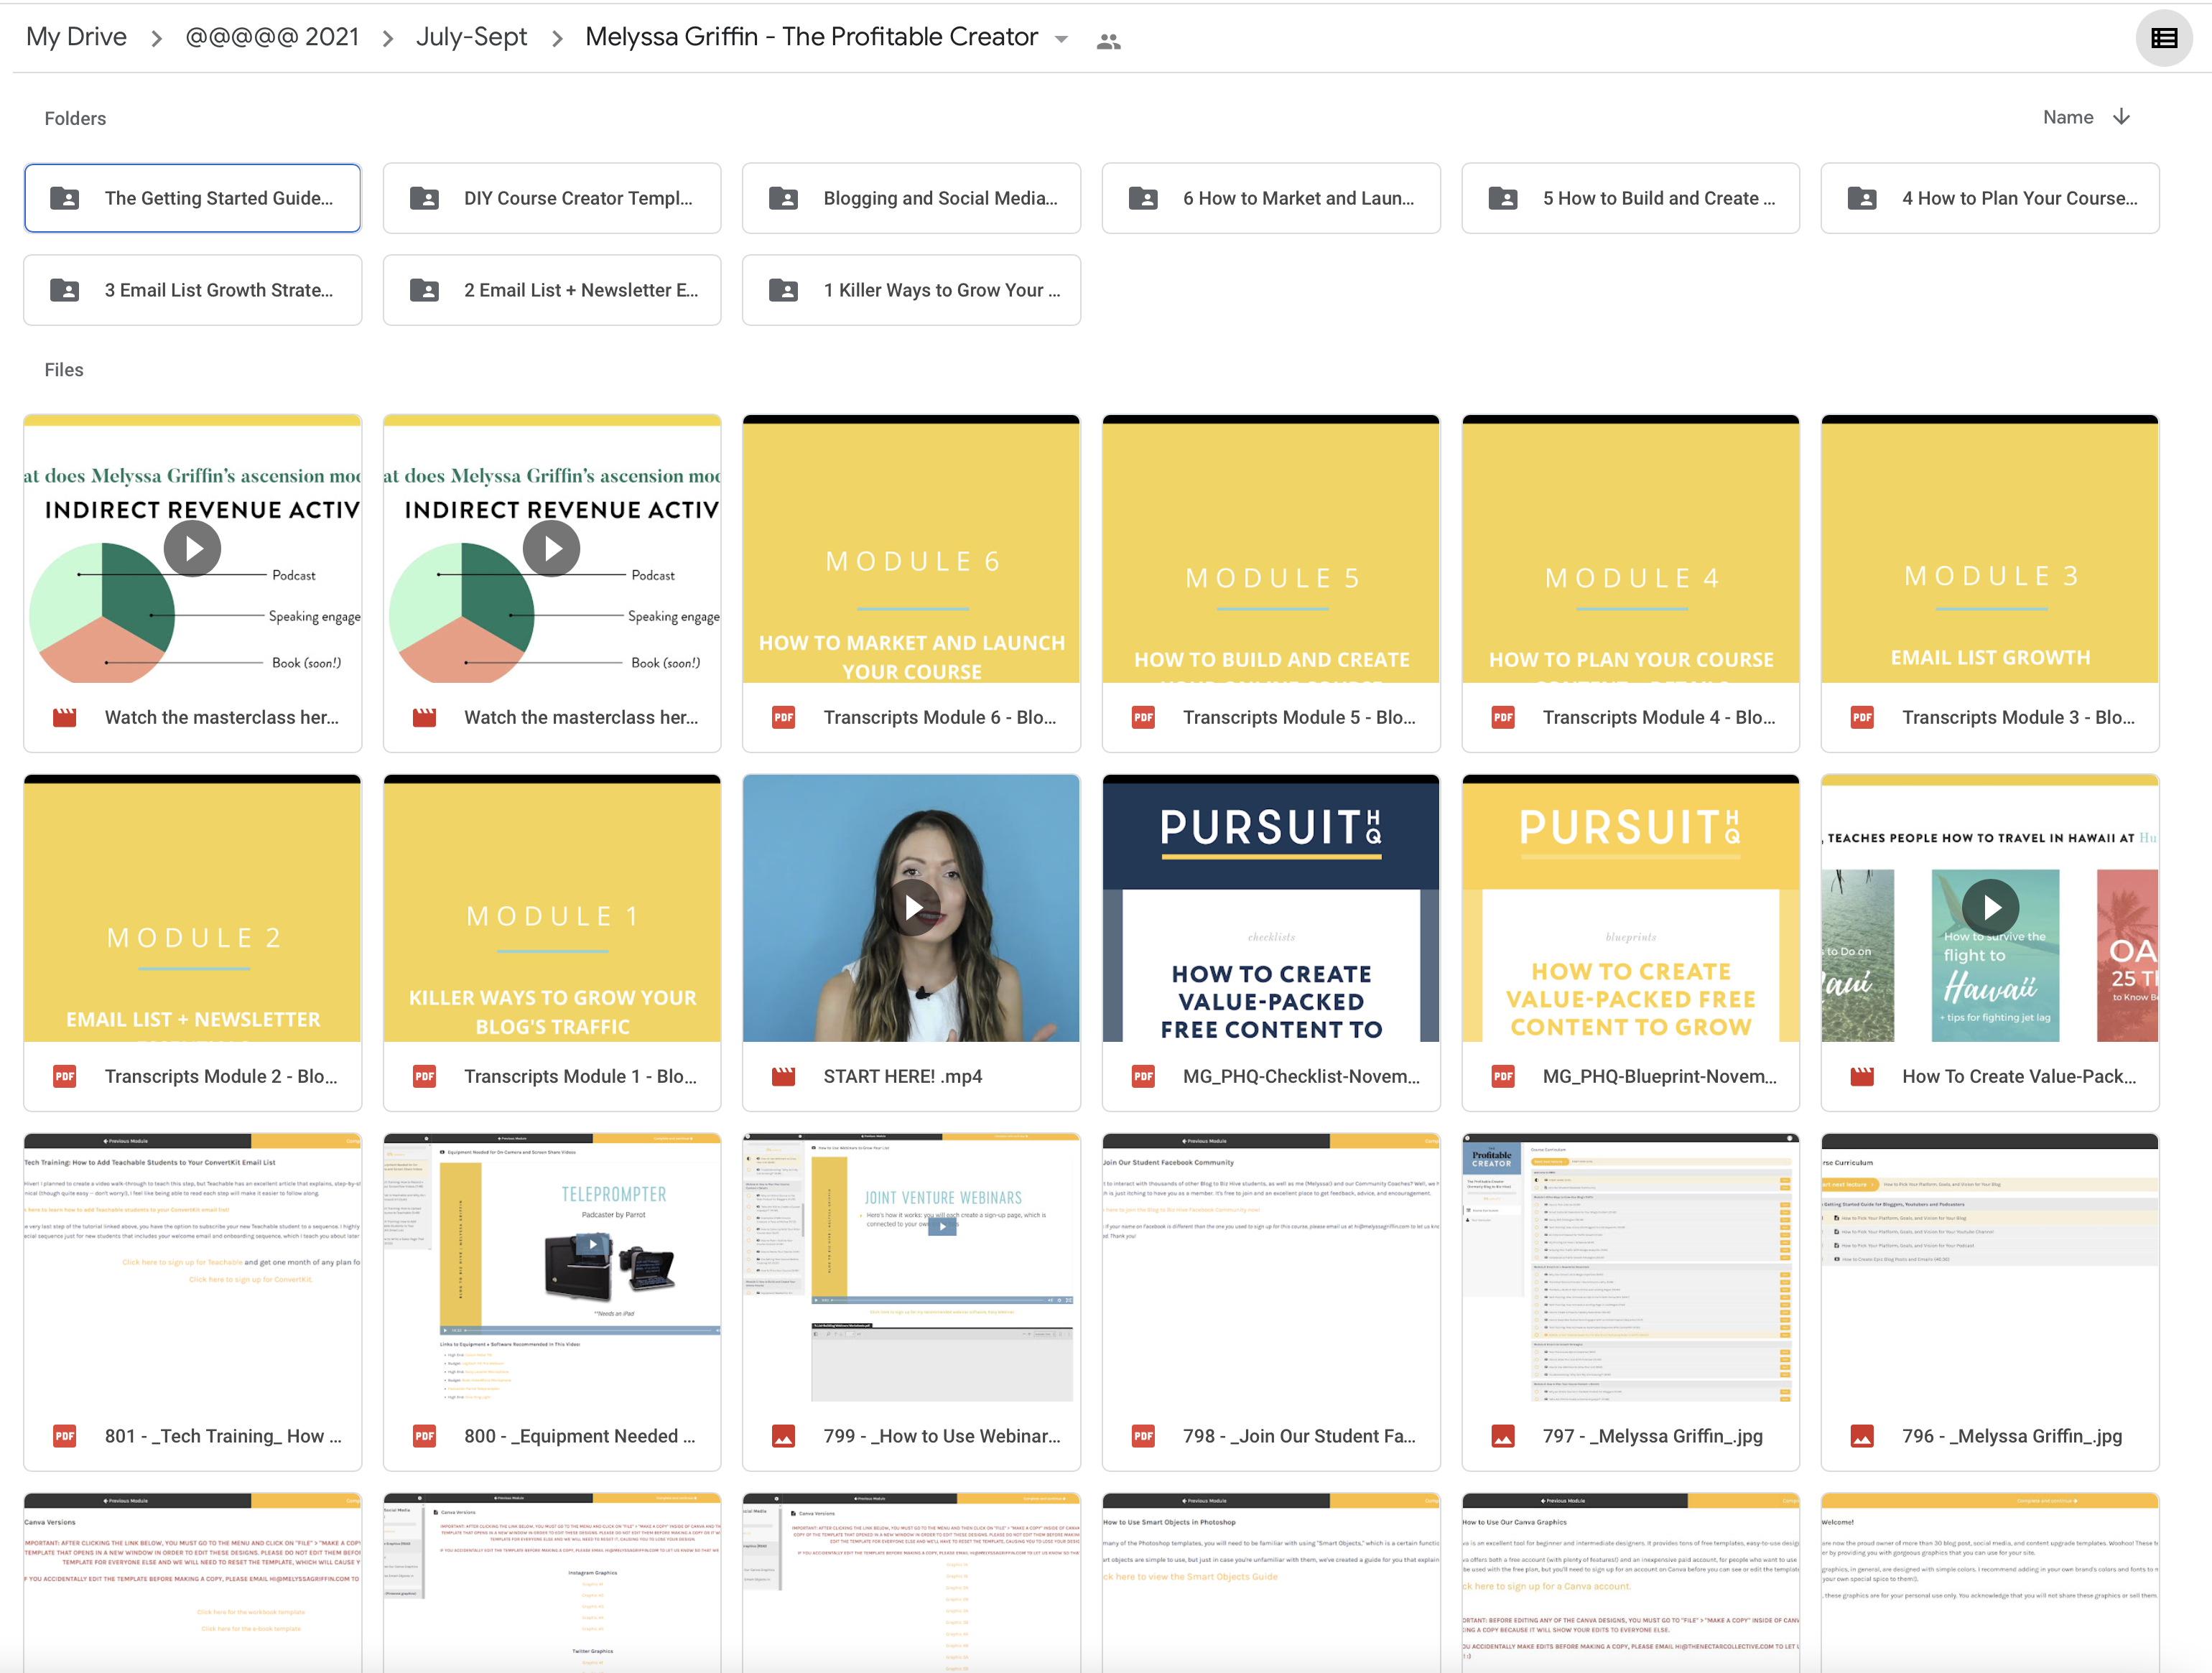Open the current folder dropdown arrow
The width and height of the screenshot is (2212, 1673).
tap(1062, 40)
